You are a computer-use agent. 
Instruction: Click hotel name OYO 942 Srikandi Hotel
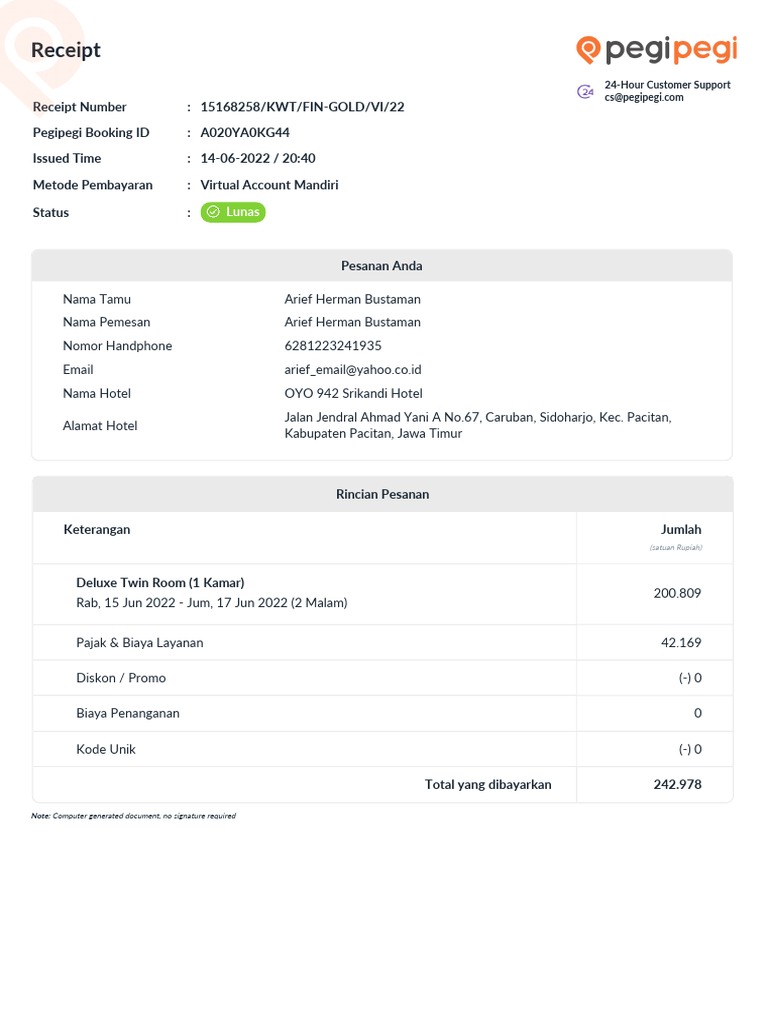353,393
